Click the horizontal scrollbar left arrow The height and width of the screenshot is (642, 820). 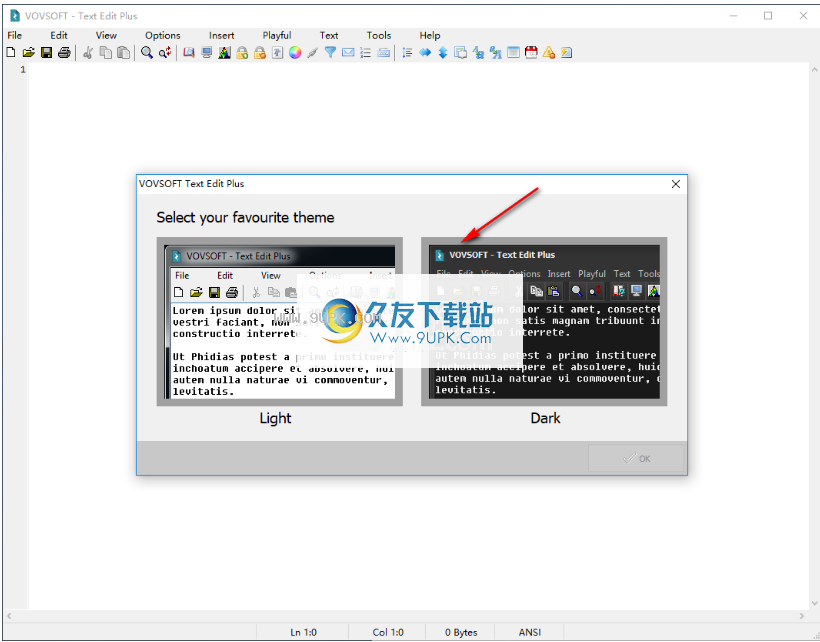[8, 616]
